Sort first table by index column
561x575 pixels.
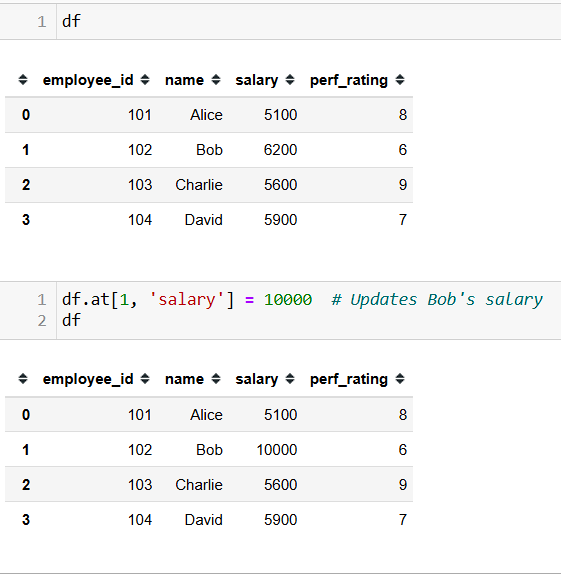[x=23, y=80]
